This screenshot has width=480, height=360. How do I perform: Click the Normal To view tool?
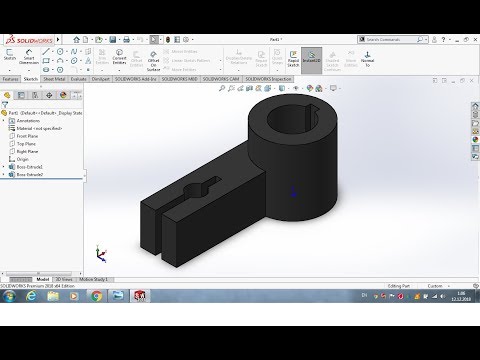pos(367,59)
